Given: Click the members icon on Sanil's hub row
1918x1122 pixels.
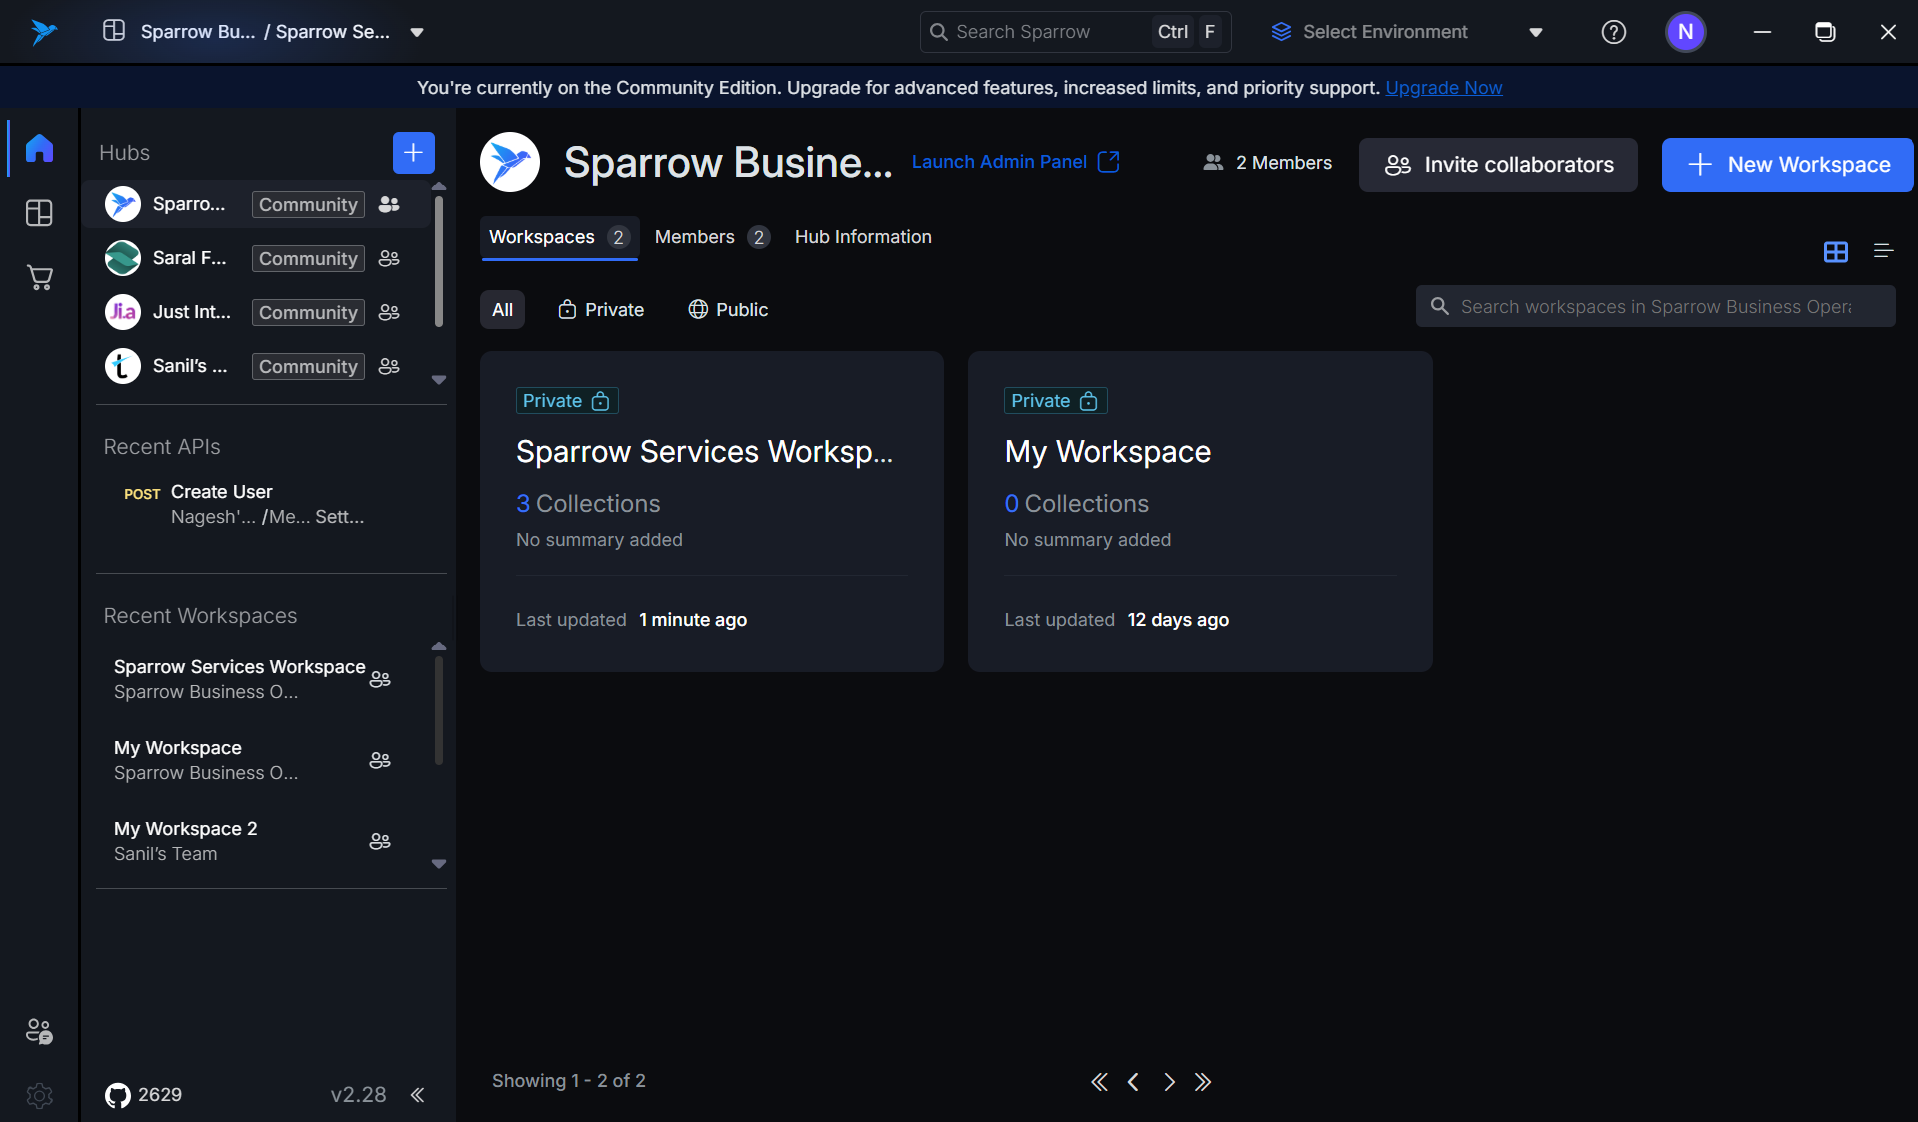Looking at the screenshot, I should click(x=389, y=366).
